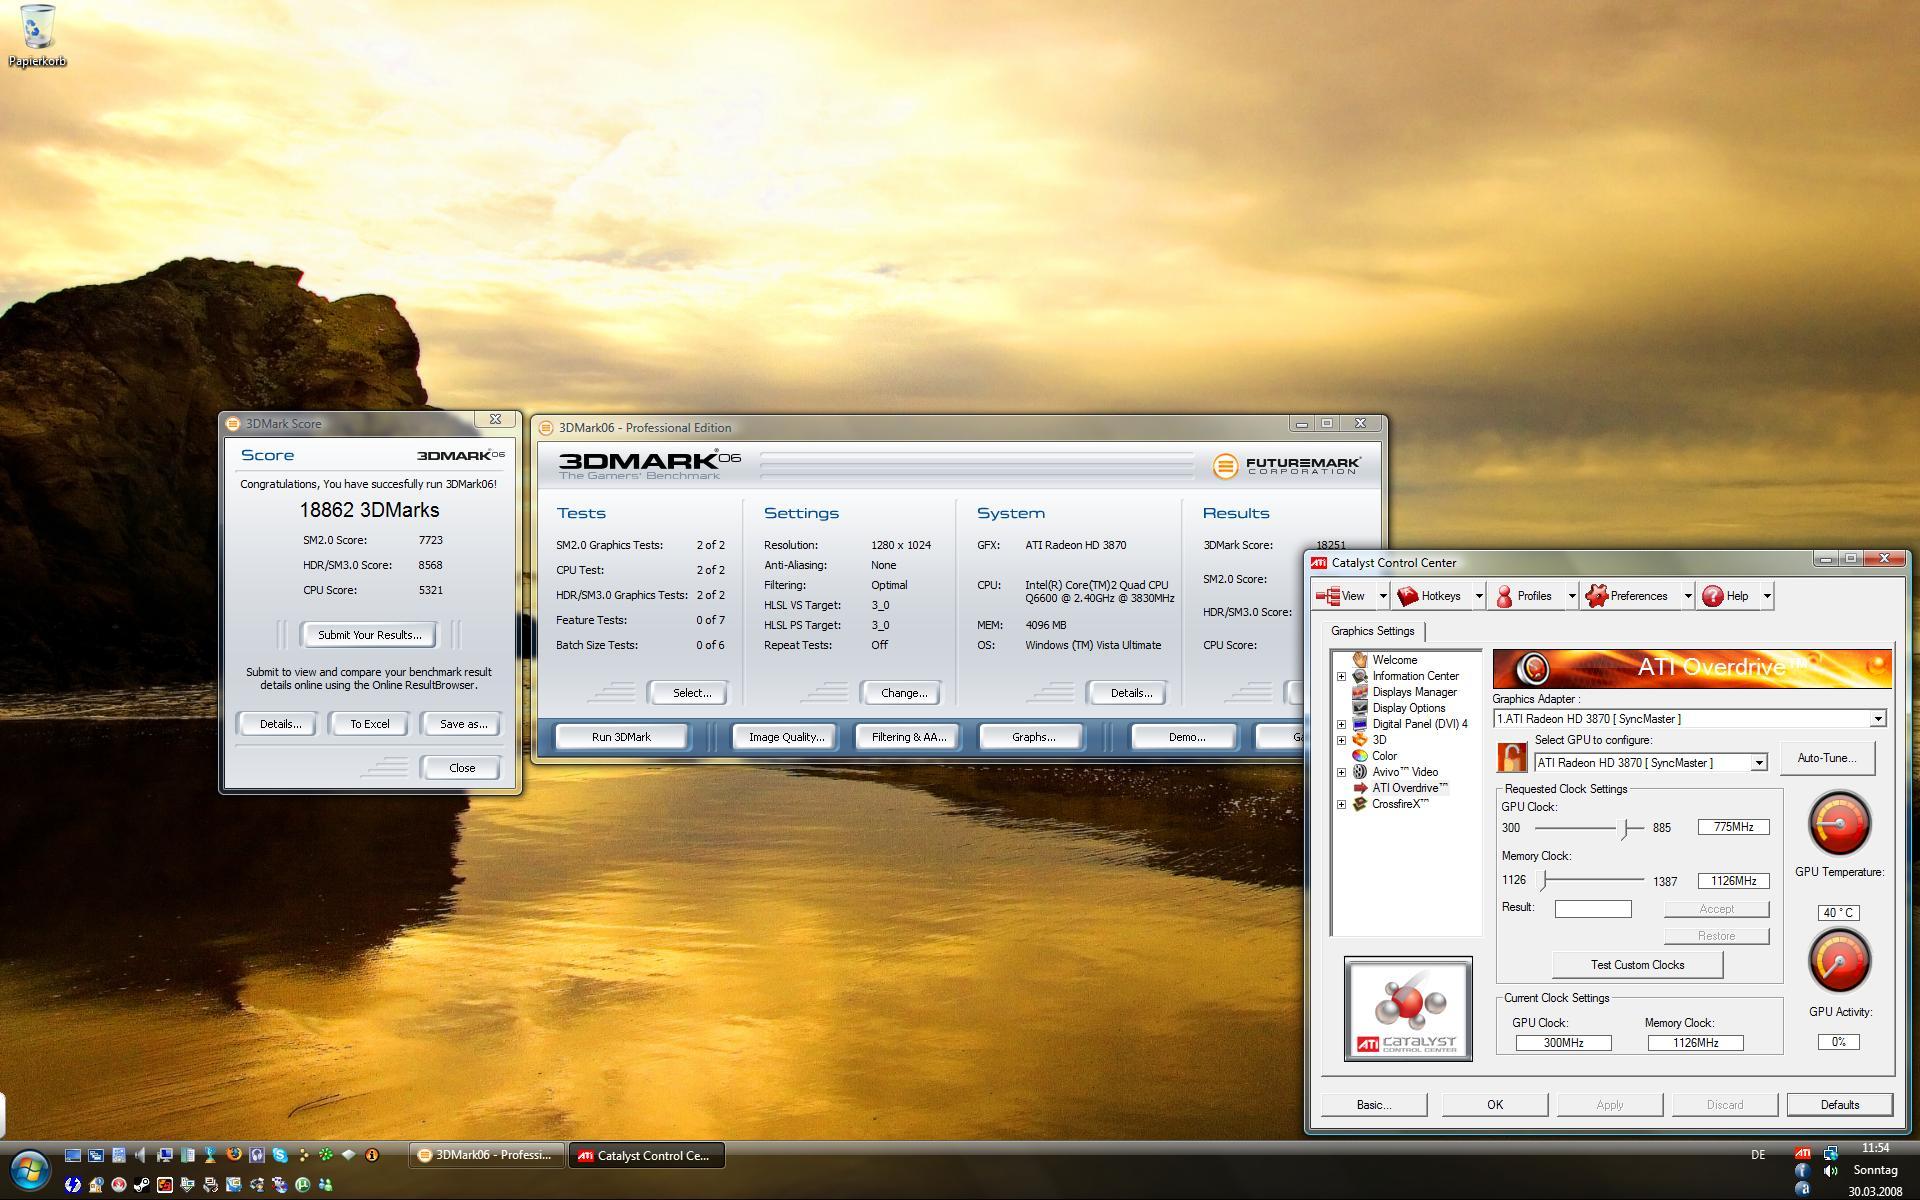Click the Catalyst Control Center logo image

point(1408,1009)
